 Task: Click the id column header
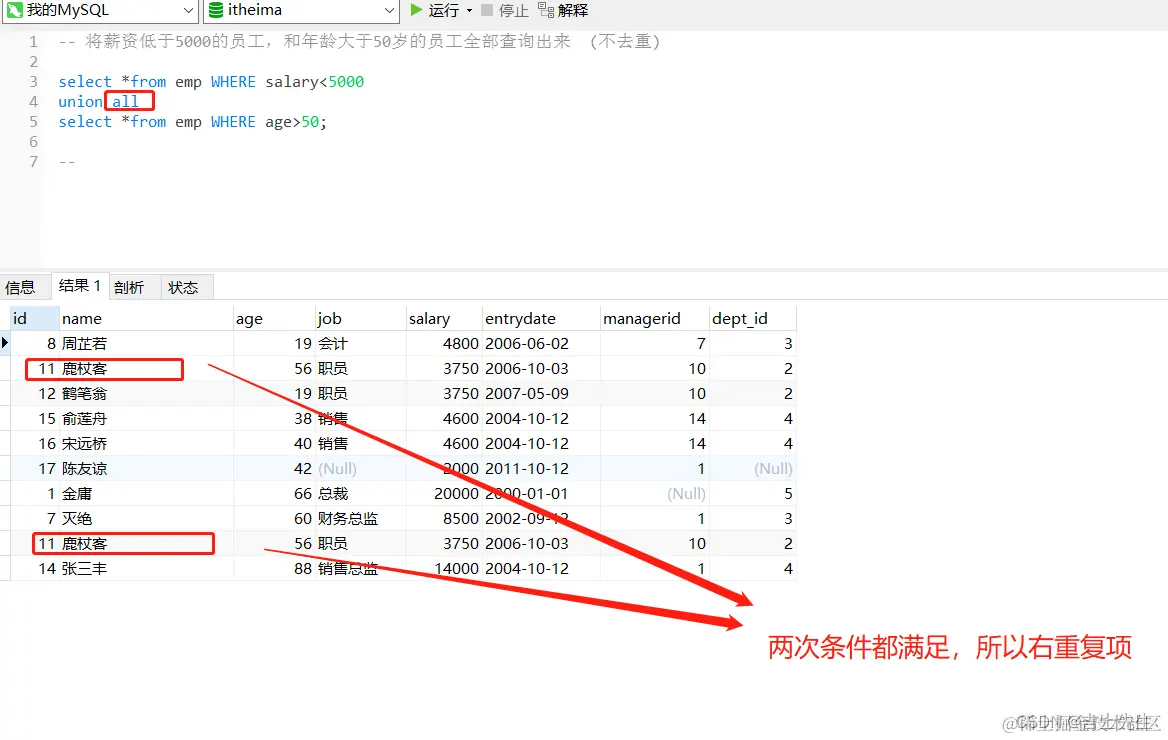34,318
